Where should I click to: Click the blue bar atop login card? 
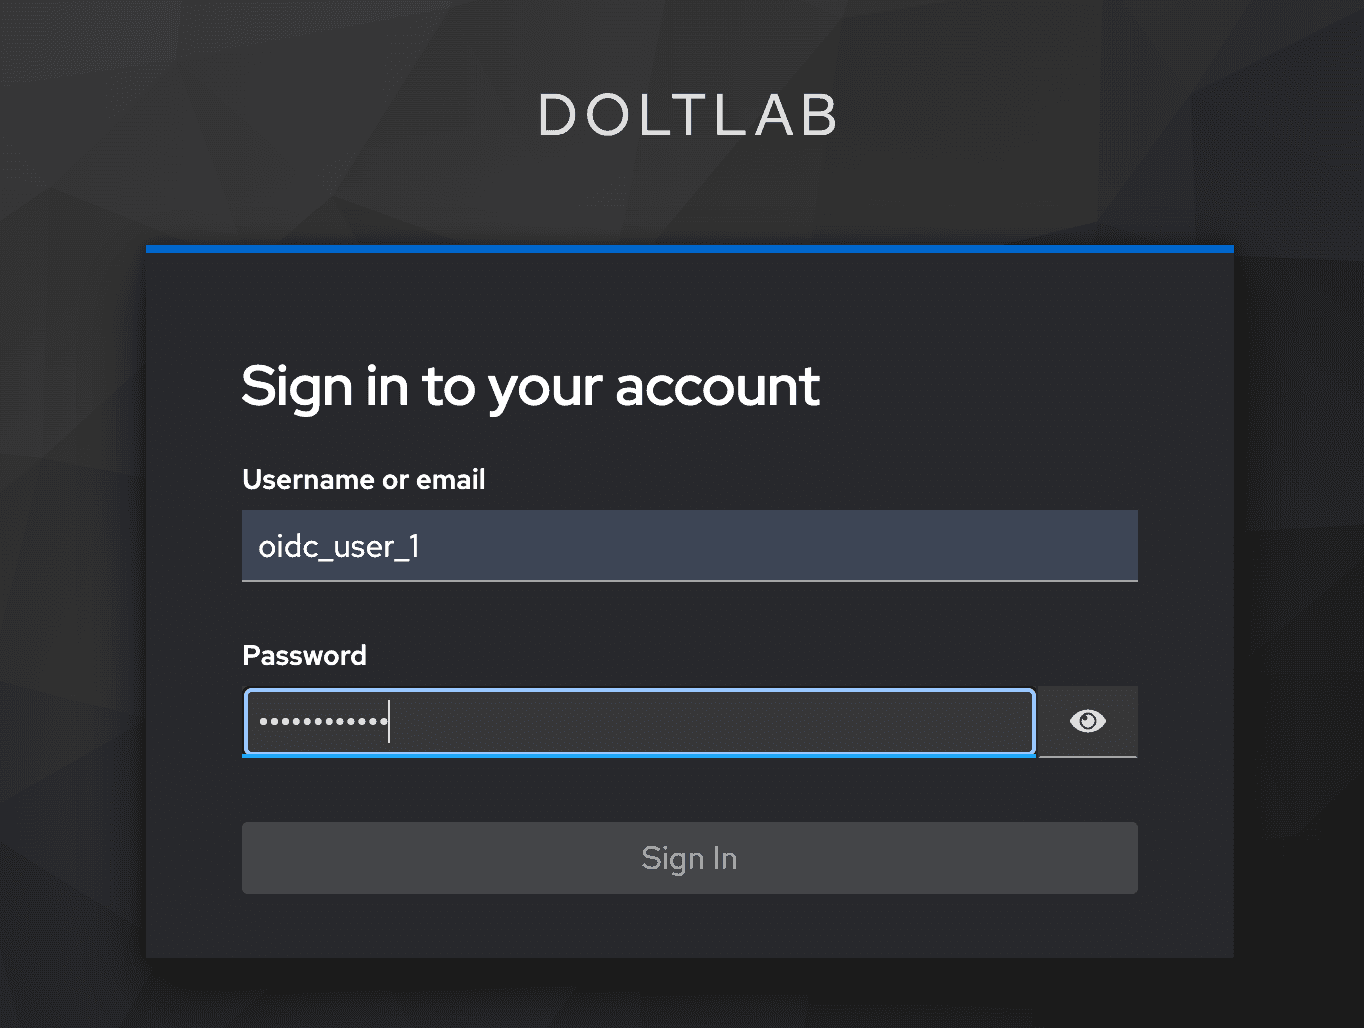pyautogui.click(x=689, y=249)
